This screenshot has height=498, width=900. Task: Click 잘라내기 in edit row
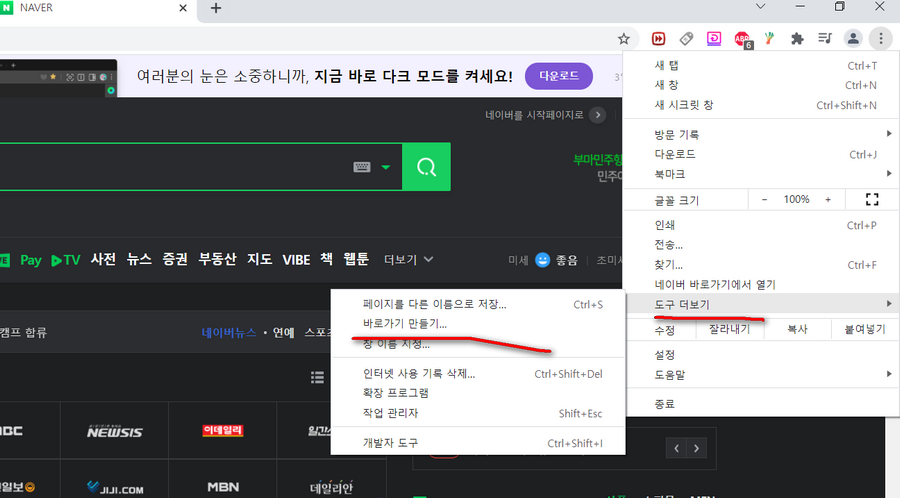[x=729, y=329]
